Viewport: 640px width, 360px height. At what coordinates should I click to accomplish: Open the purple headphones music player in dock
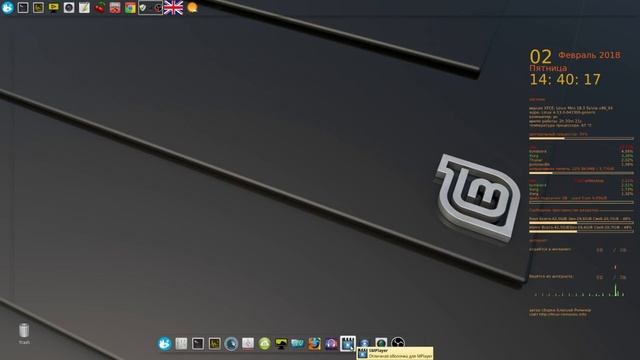click(331, 344)
